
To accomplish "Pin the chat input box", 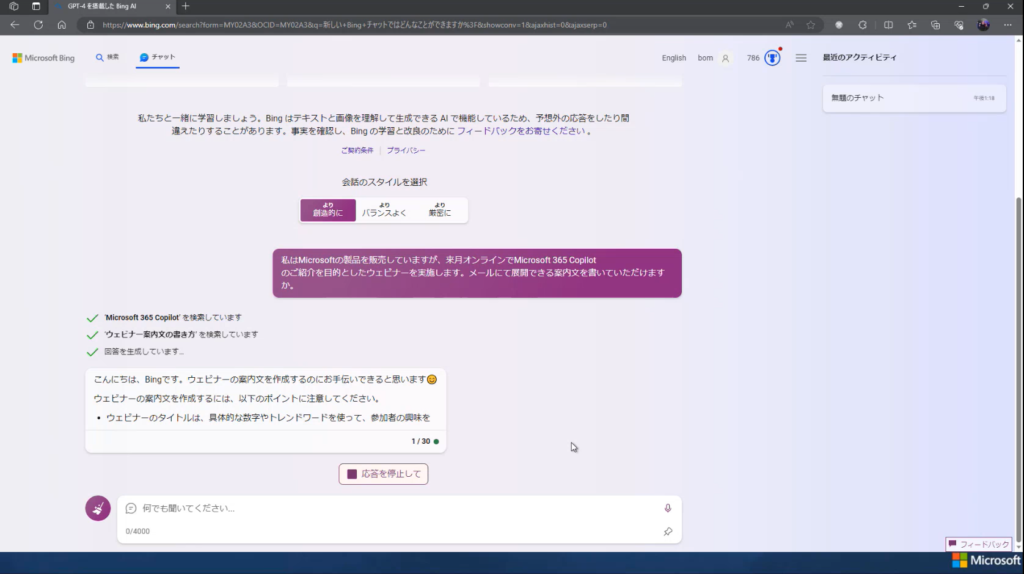I will tap(667, 532).
